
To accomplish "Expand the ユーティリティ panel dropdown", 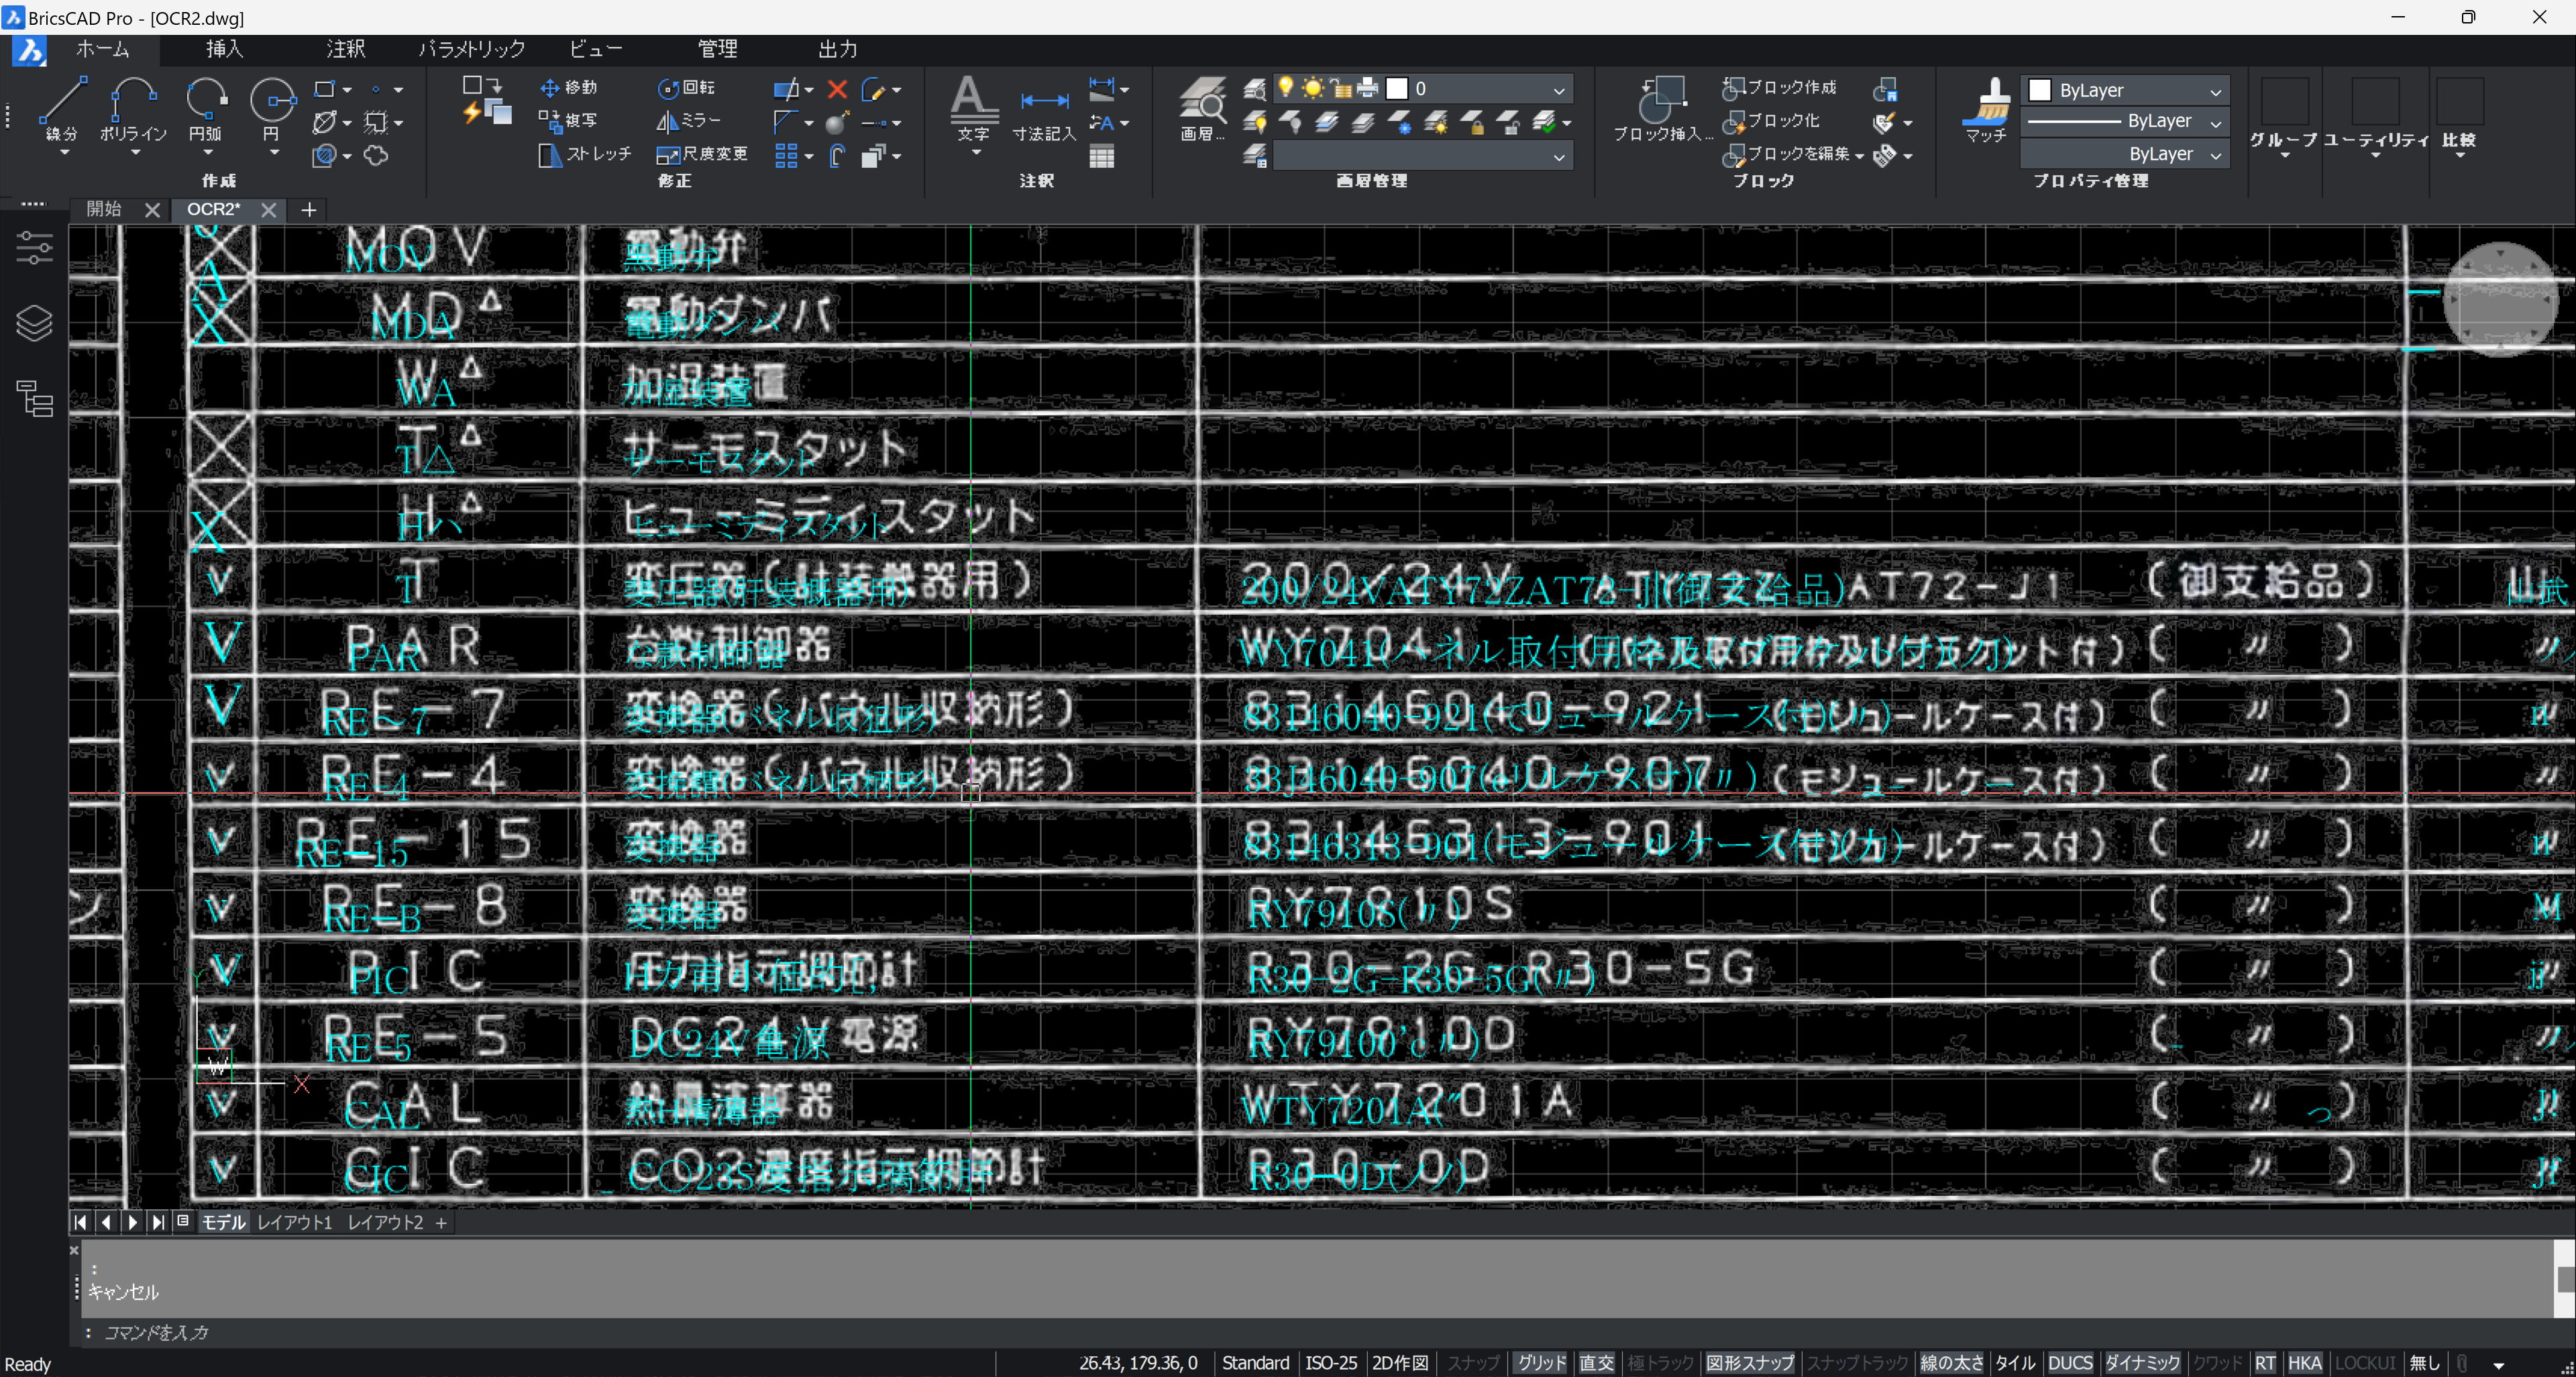I will [x=2376, y=155].
